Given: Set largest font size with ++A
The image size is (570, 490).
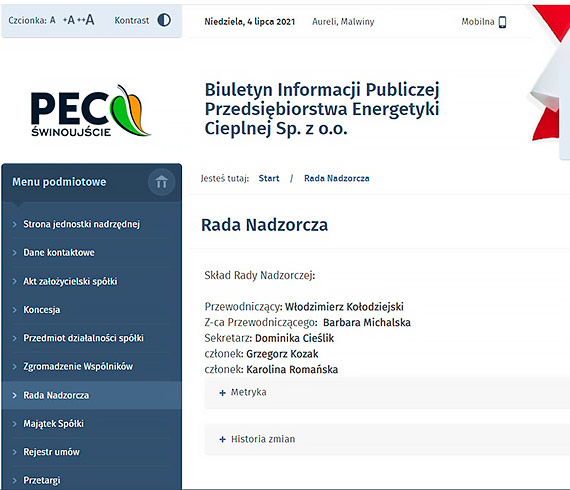Looking at the screenshot, I should click(x=86, y=19).
